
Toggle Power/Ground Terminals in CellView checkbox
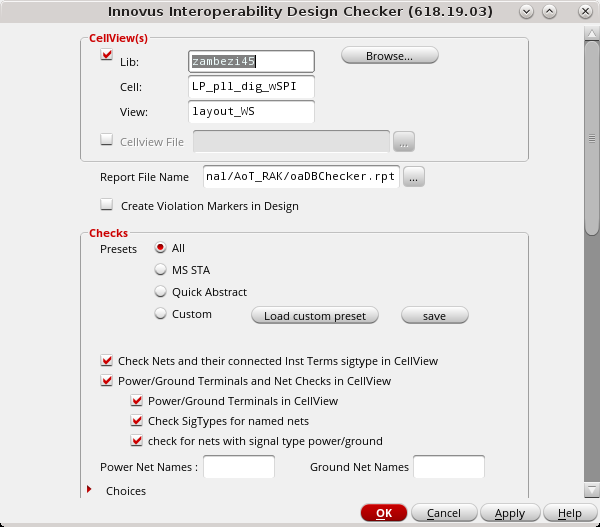pos(137,400)
